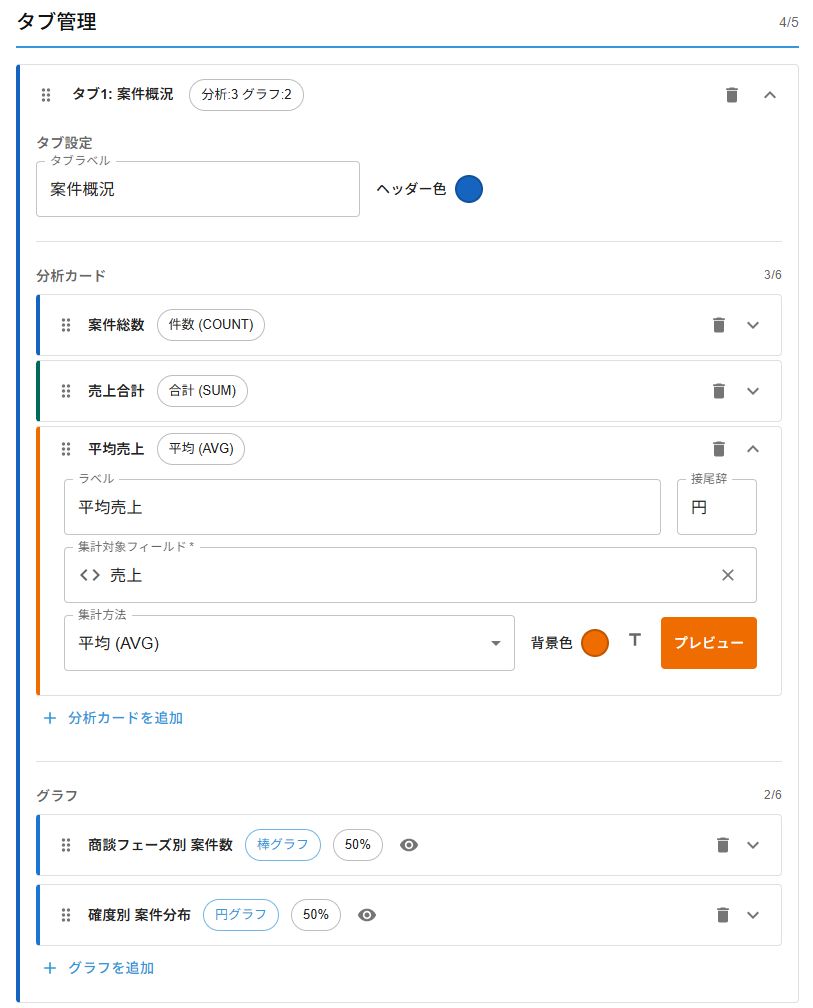Toggle visibility of 商談フェーズ別 案件数 graph
Image resolution: width=813 pixels, height=1008 pixels.
[409, 845]
